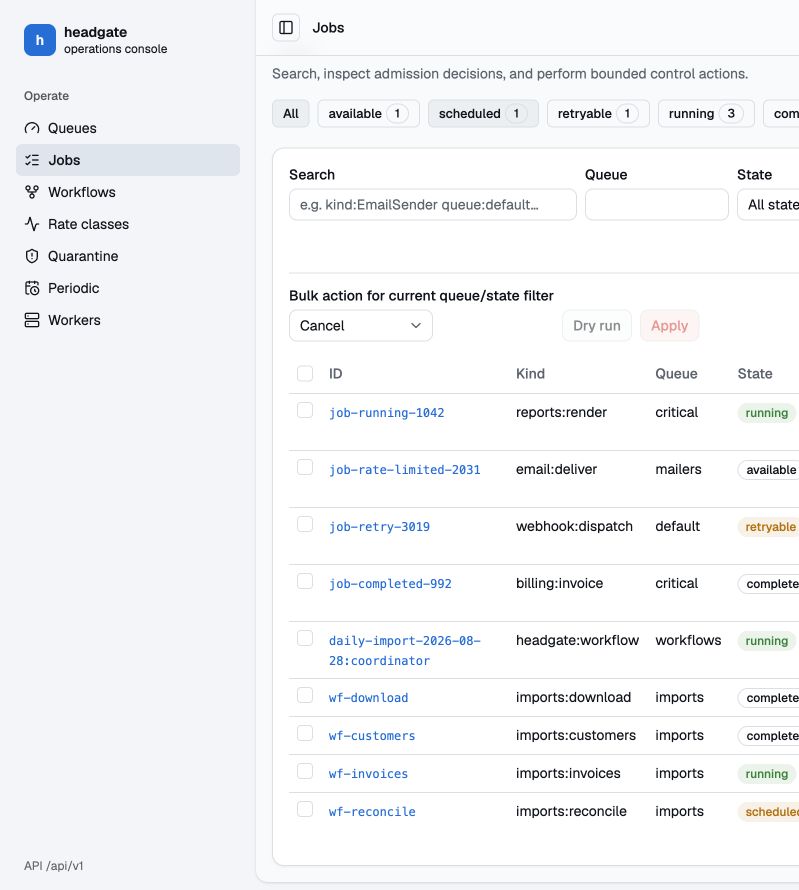Open the Jobs sidebar entry
The width and height of the screenshot is (799, 890).
click(128, 160)
